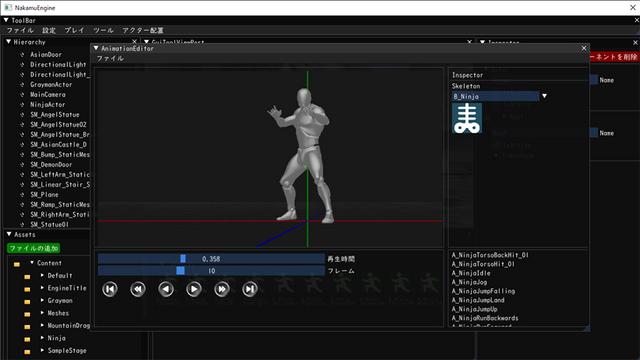Collapse the Assets panel header triangle
The height and width of the screenshot is (360, 640).
[x=9, y=234]
